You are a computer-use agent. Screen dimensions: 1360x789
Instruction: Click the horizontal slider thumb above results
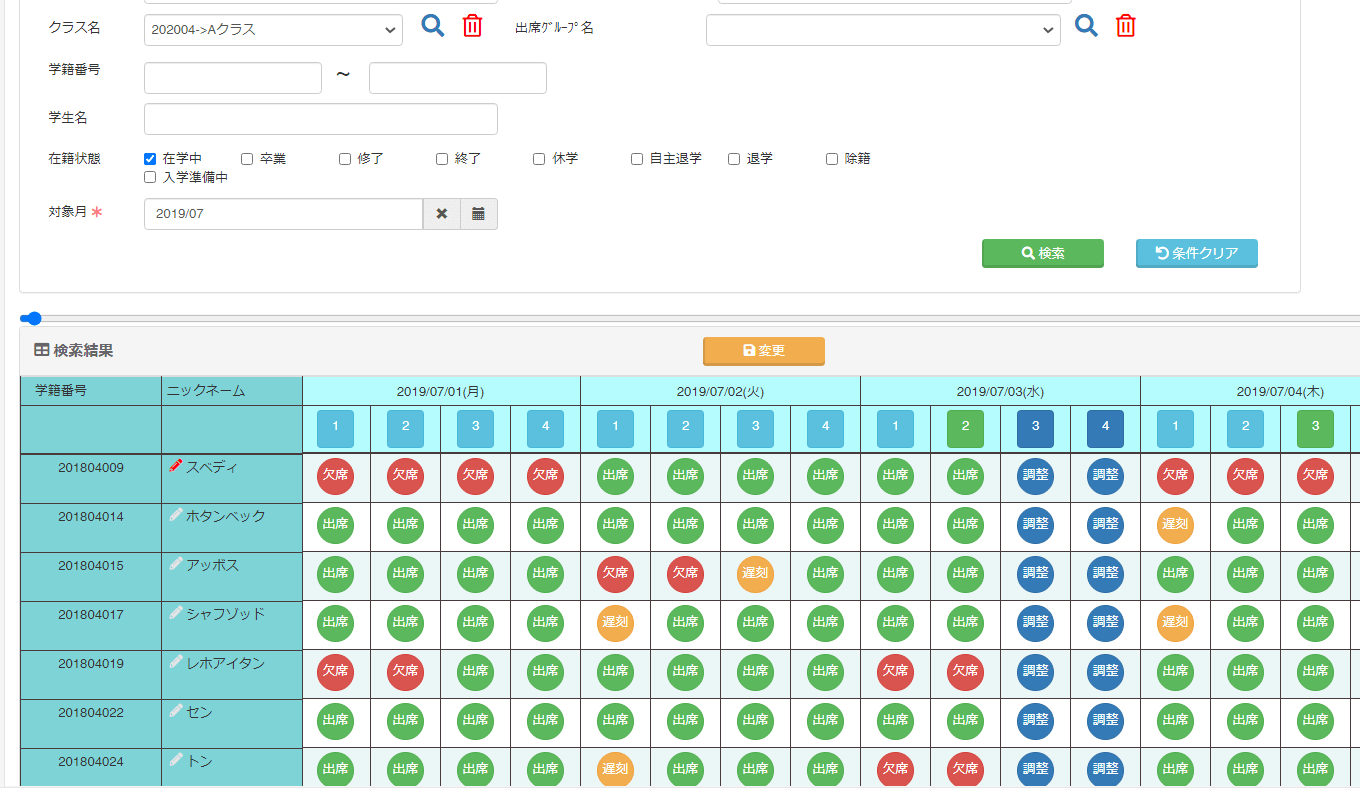(x=32, y=318)
